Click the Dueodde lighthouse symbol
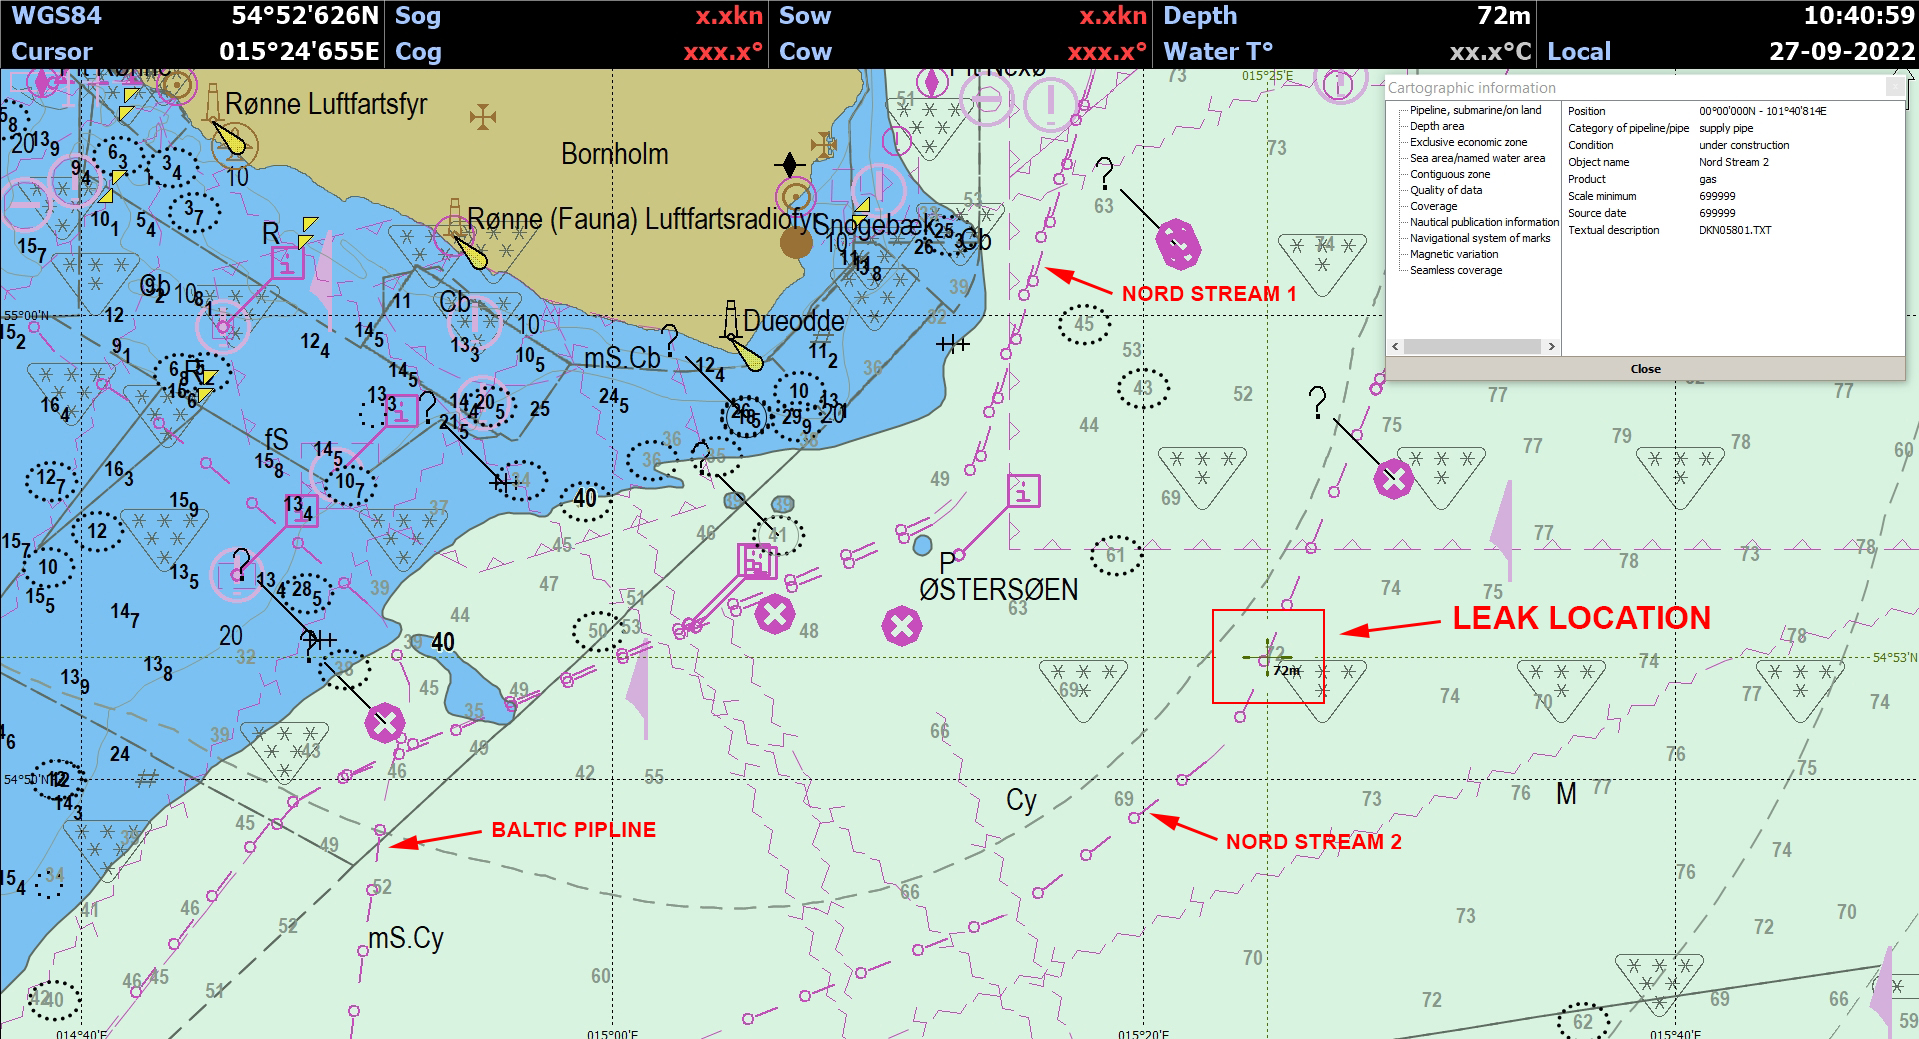Viewport: 1919px width, 1039px height. pos(731,320)
